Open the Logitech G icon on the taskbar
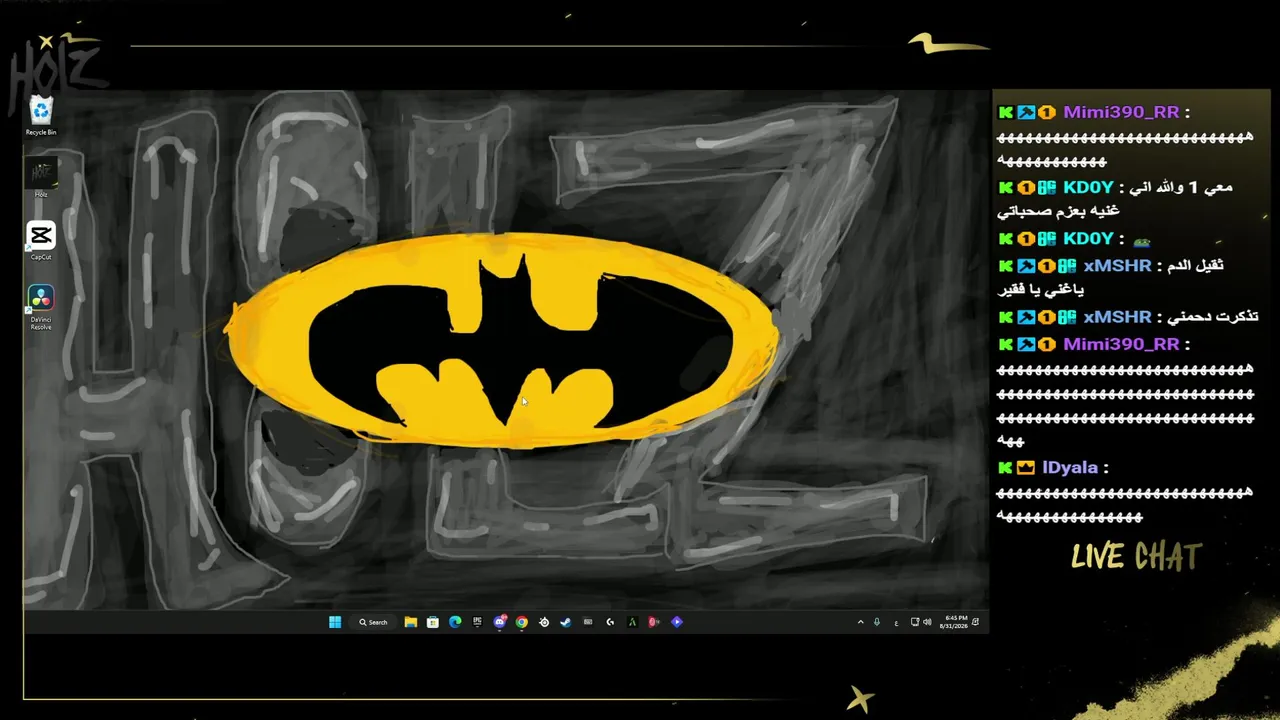The height and width of the screenshot is (720, 1280). [x=610, y=622]
